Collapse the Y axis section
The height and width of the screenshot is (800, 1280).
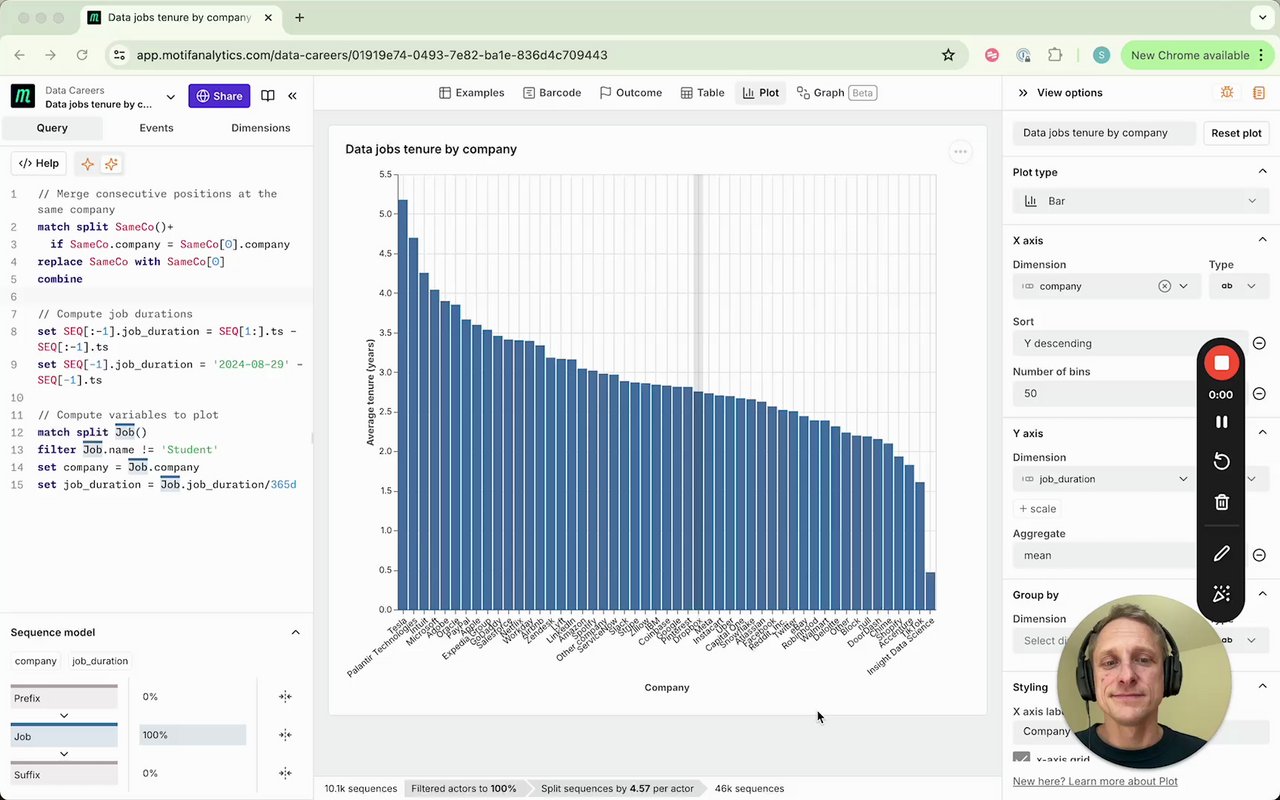pyautogui.click(x=1262, y=433)
